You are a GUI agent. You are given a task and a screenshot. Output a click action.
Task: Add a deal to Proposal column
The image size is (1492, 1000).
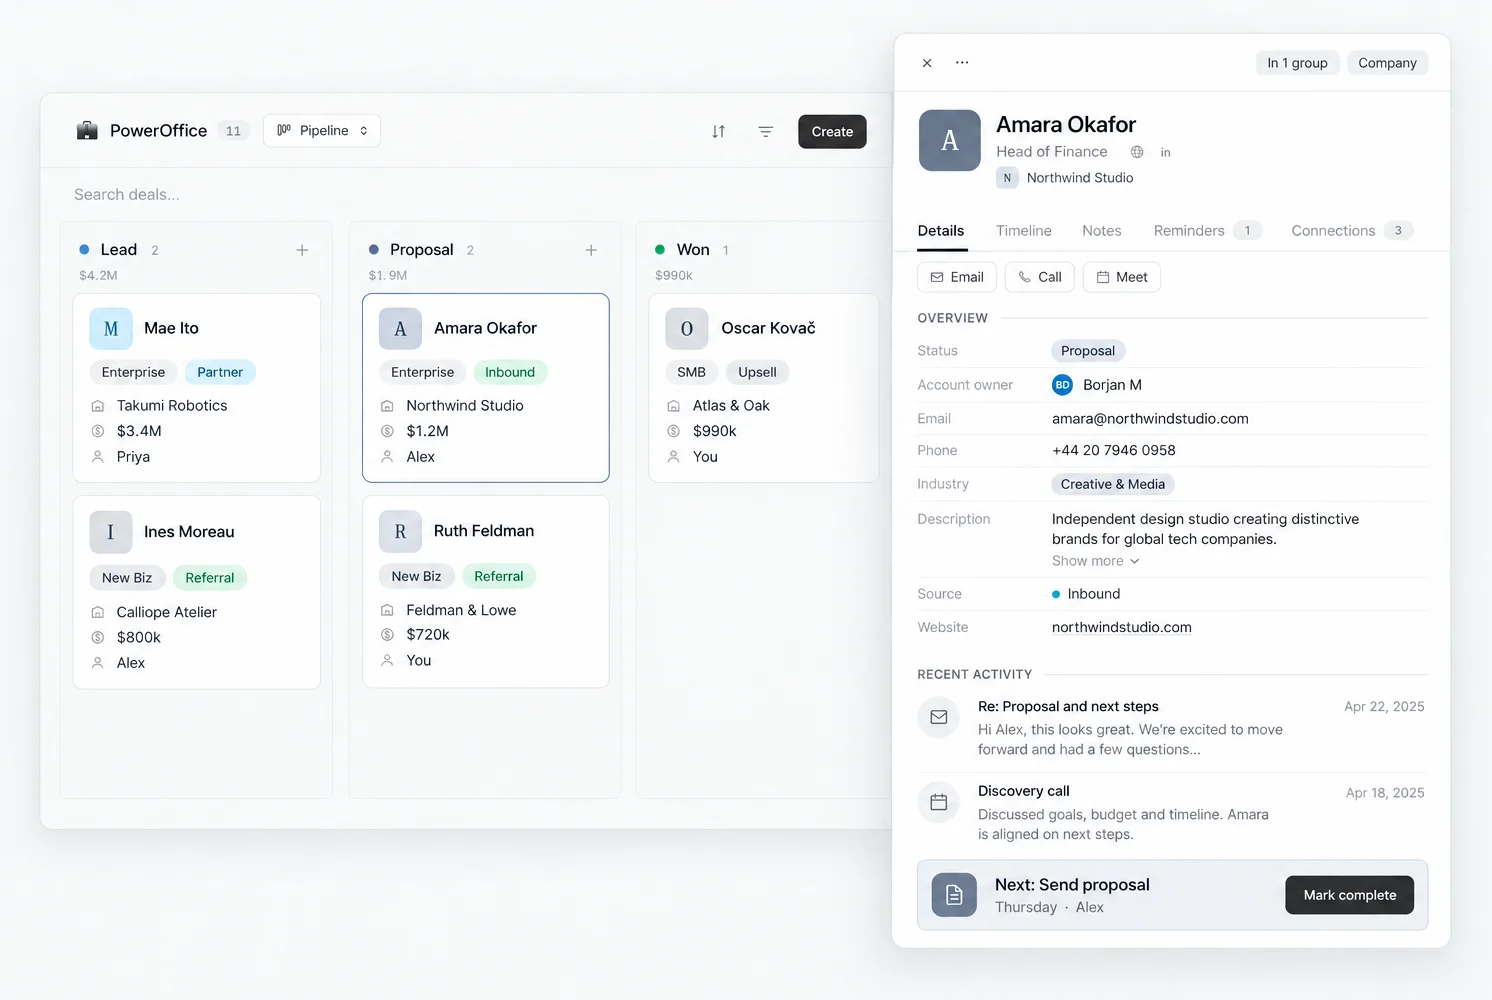point(591,250)
